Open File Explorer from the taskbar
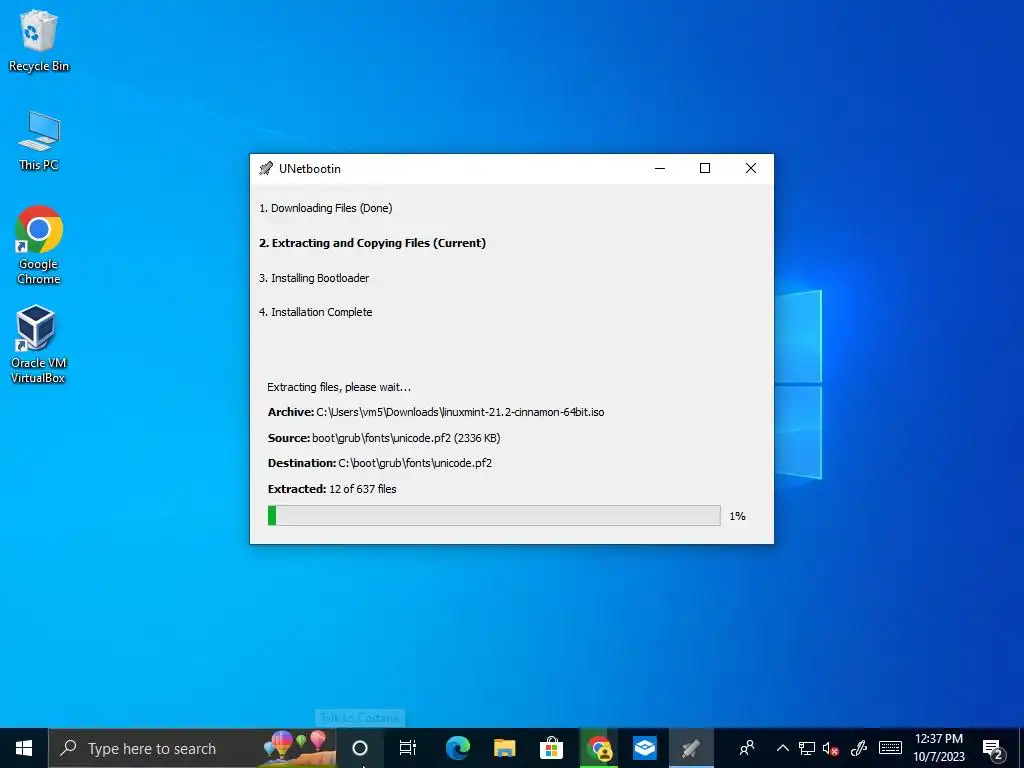This screenshot has width=1024, height=768. click(x=504, y=748)
